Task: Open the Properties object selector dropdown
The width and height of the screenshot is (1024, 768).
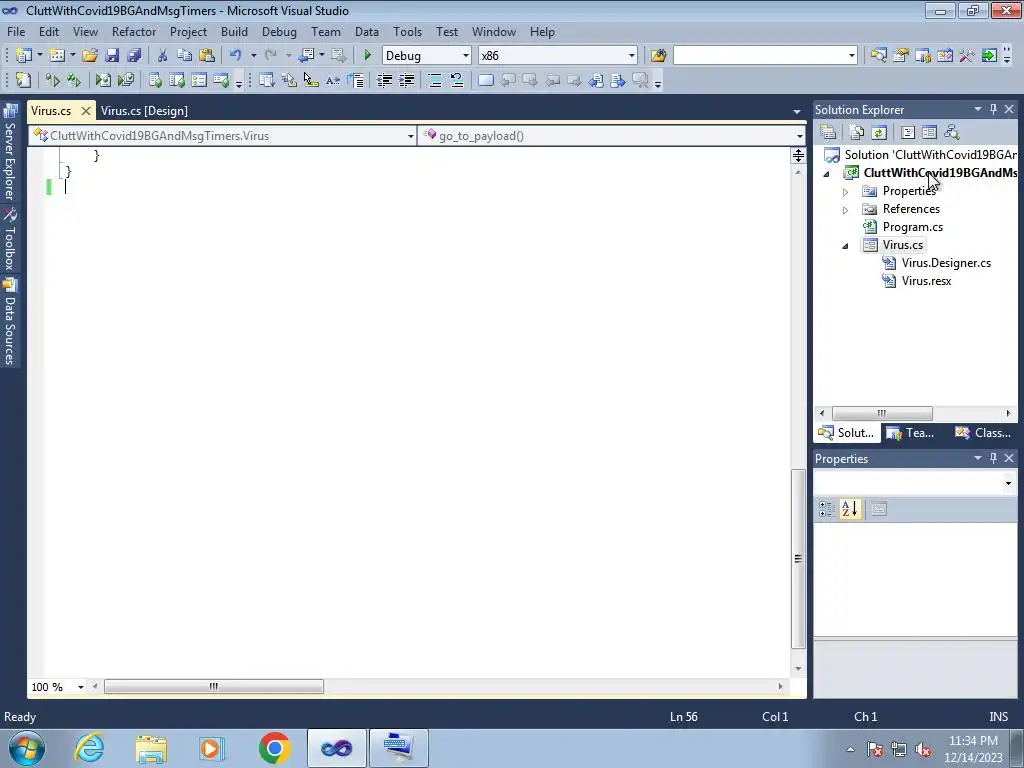Action: [x=1008, y=483]
